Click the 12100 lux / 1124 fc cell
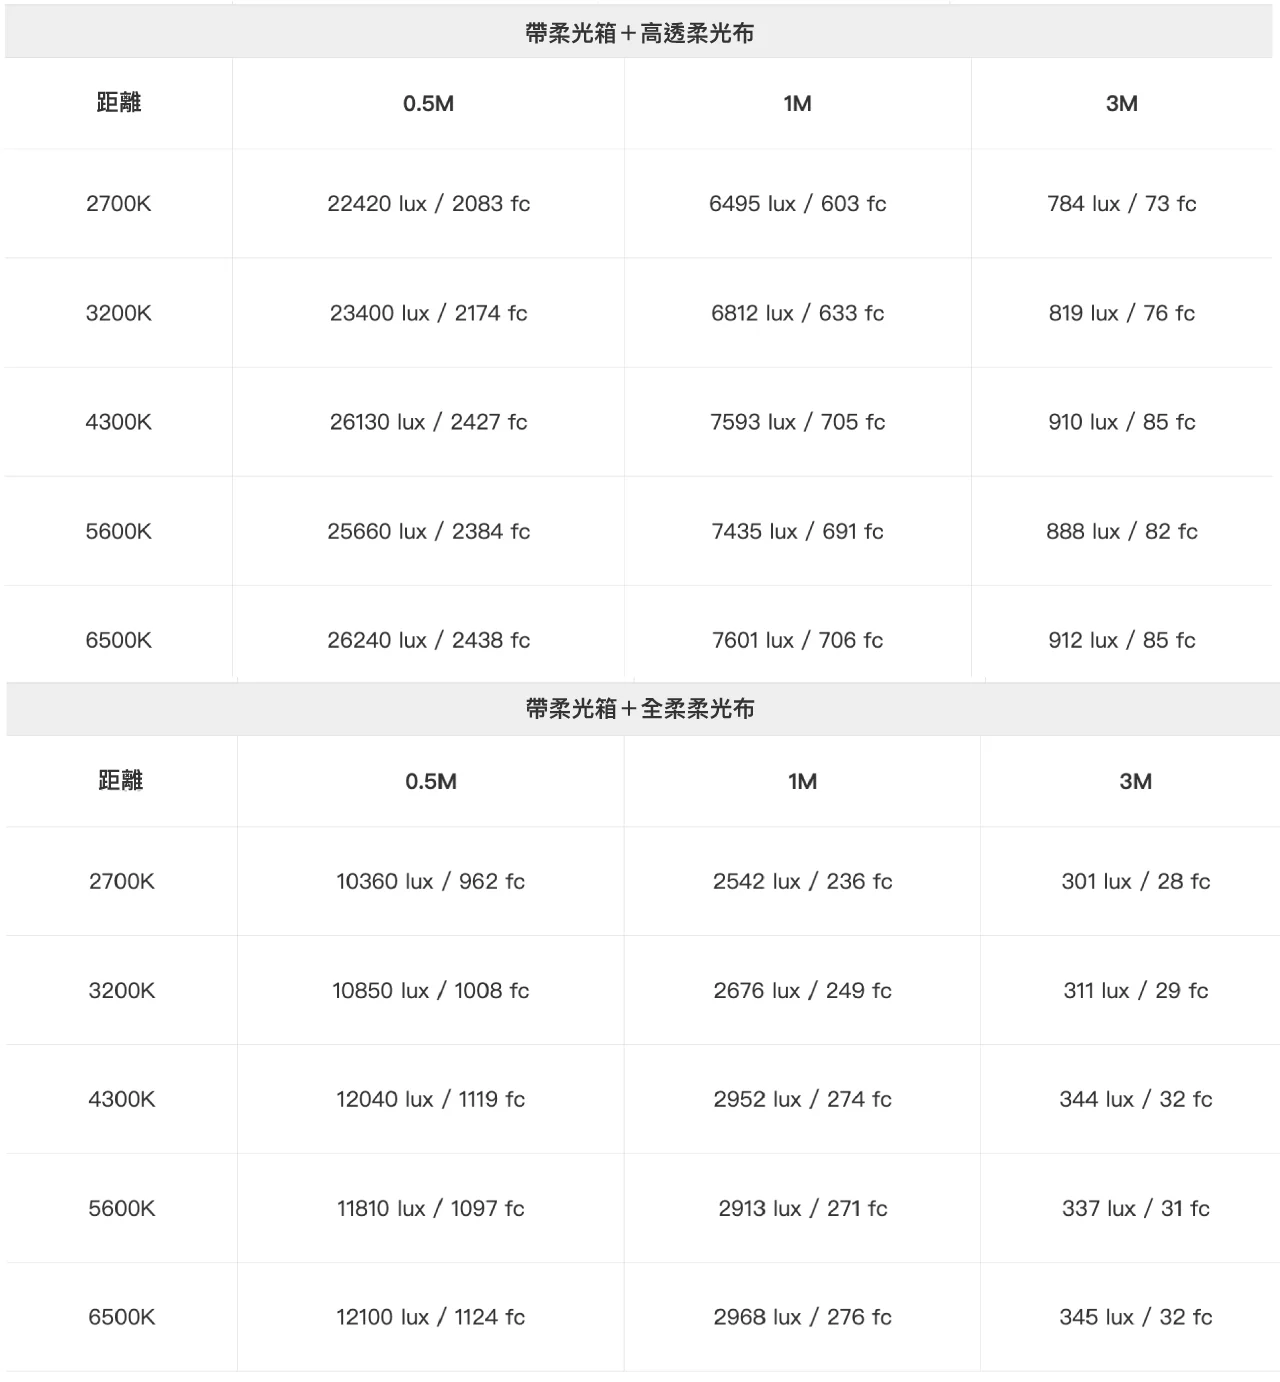 coord(430,1317)
